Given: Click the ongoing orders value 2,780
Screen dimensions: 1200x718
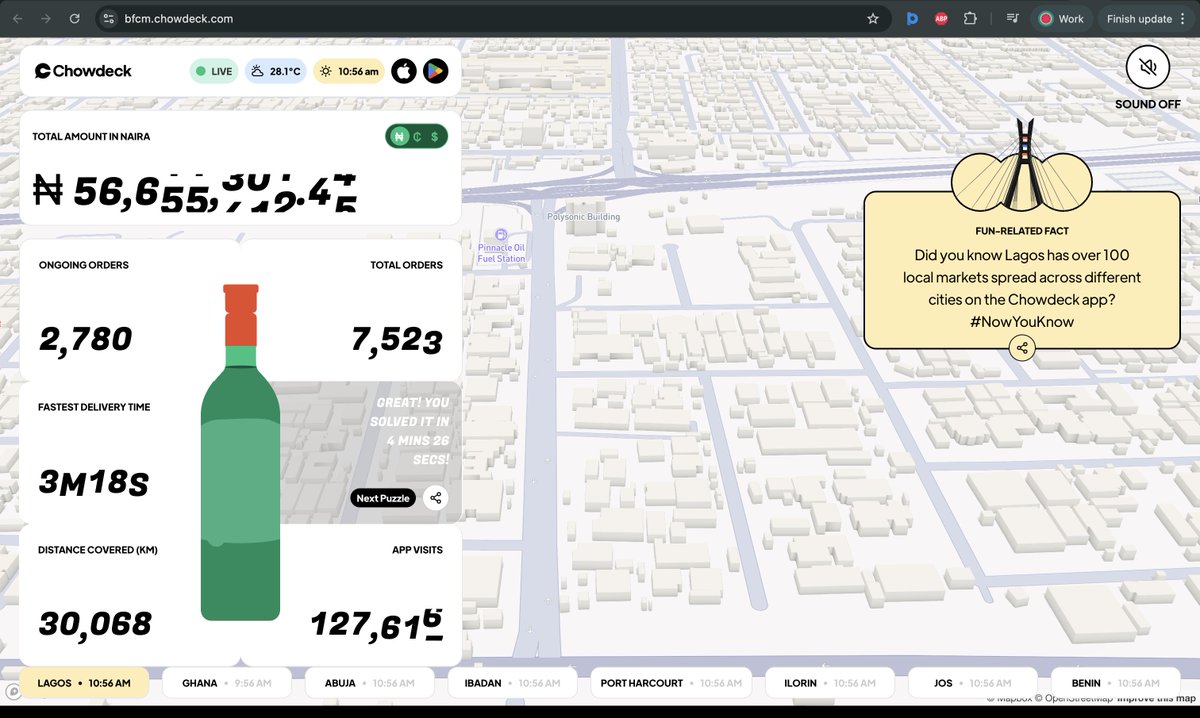Looking at the screenshot, I should 85,339.
